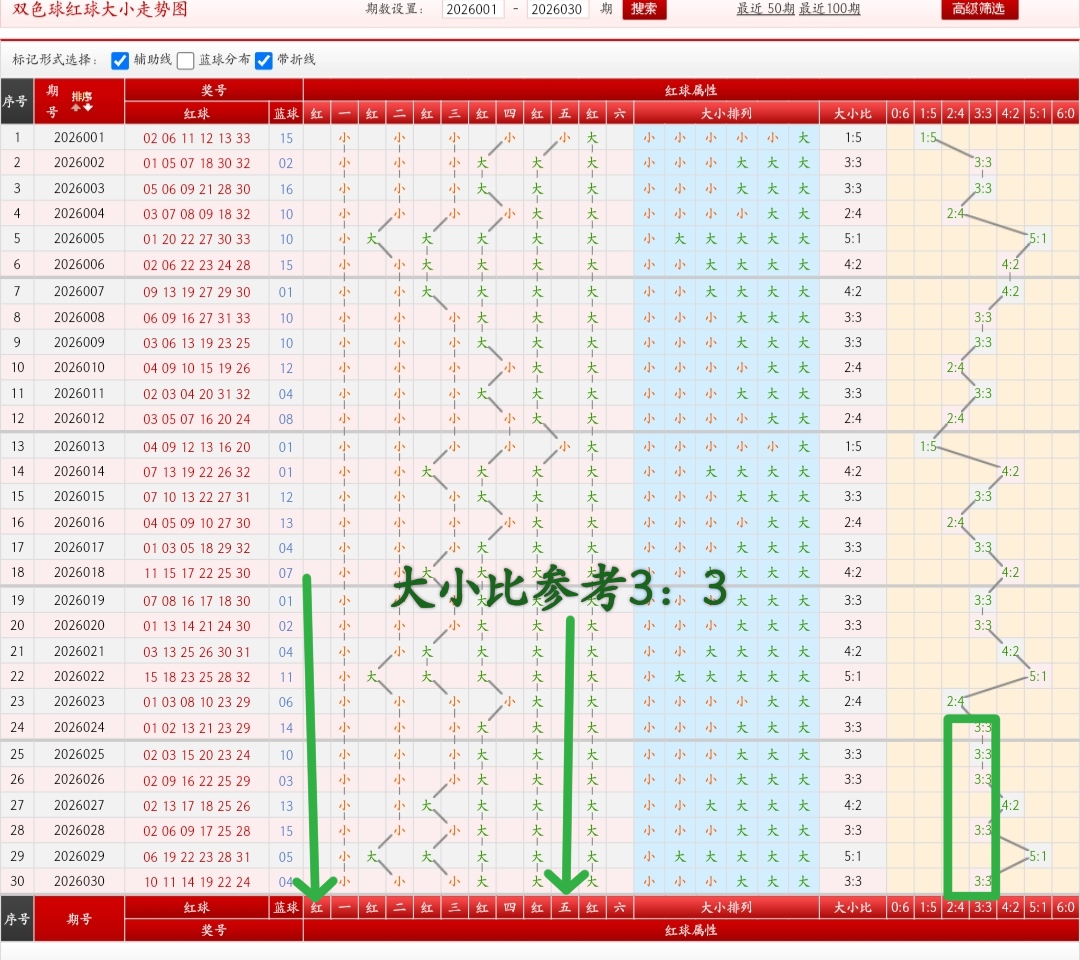Viewport: 1080px width, 960px height.
Task: Open 高级筛选 advanced filter
Action: [x=979, y=9]
